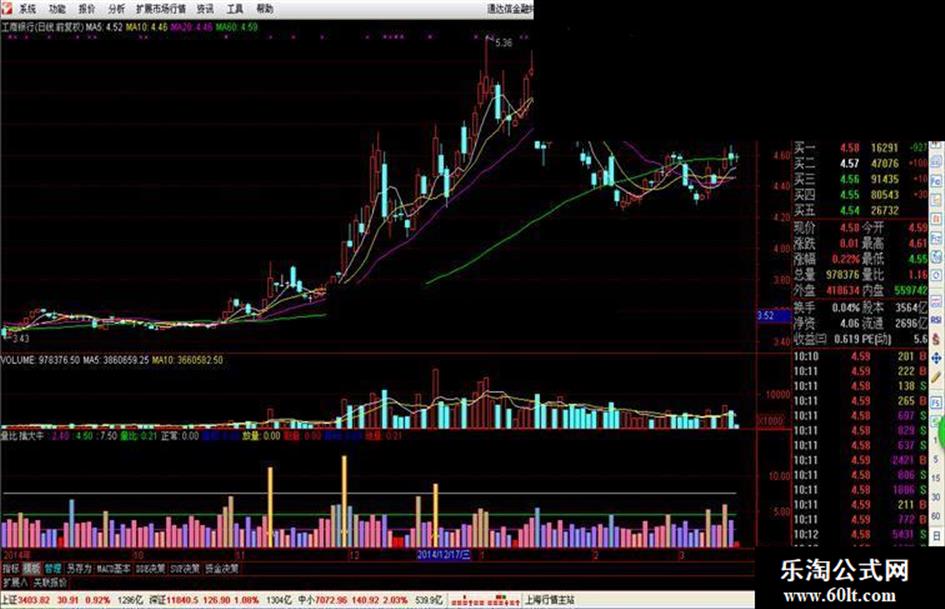Image resolution: width=945 pixels, height=609 pixels.
Task: Click the 工商银行 chart title with MA5 4.52
Action: click(x=62, y=27)
